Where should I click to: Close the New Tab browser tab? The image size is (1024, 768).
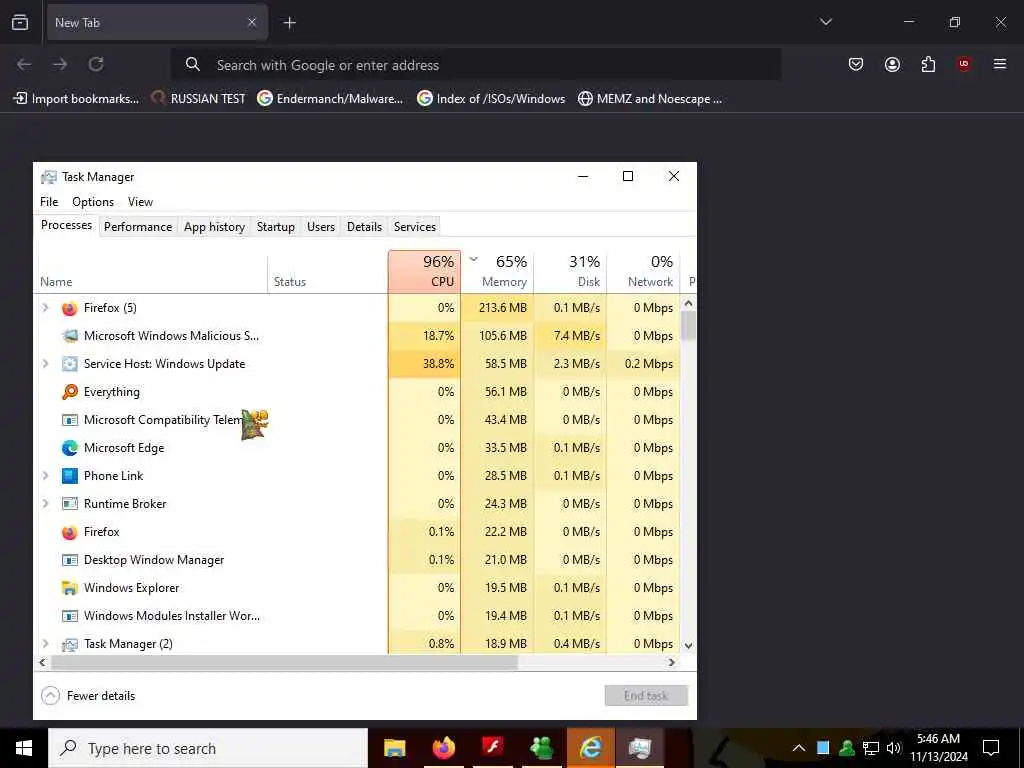pyautogui.click(x=251, y=22)
